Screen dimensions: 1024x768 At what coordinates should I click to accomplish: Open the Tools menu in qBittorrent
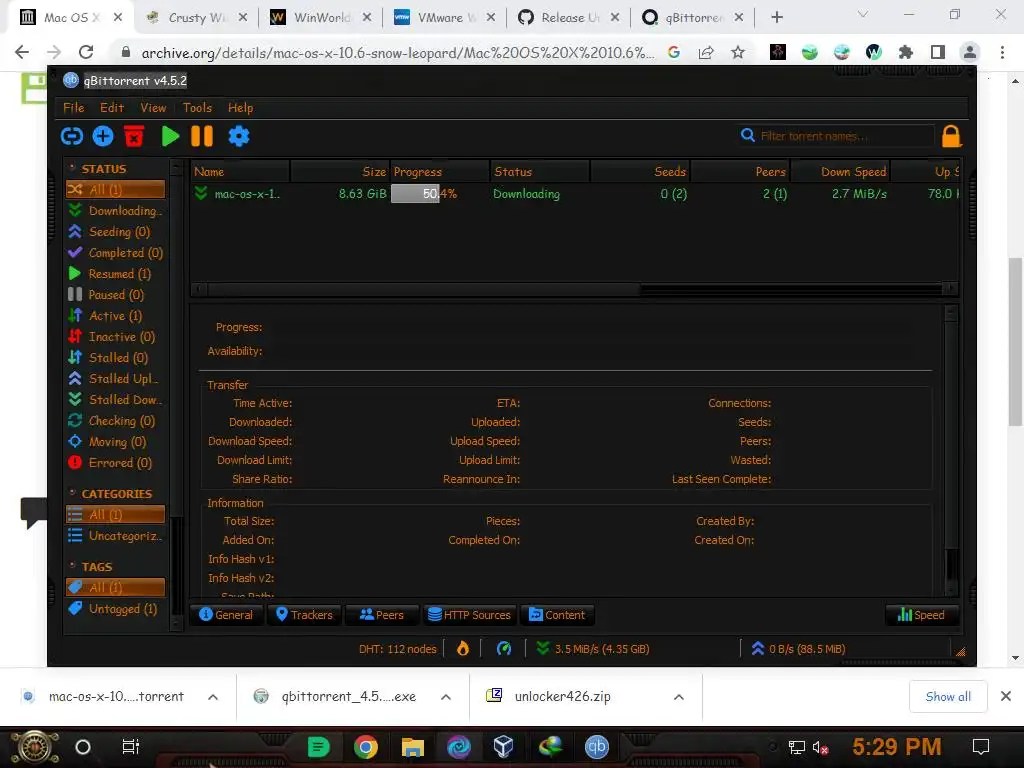[x=197, y=108]
